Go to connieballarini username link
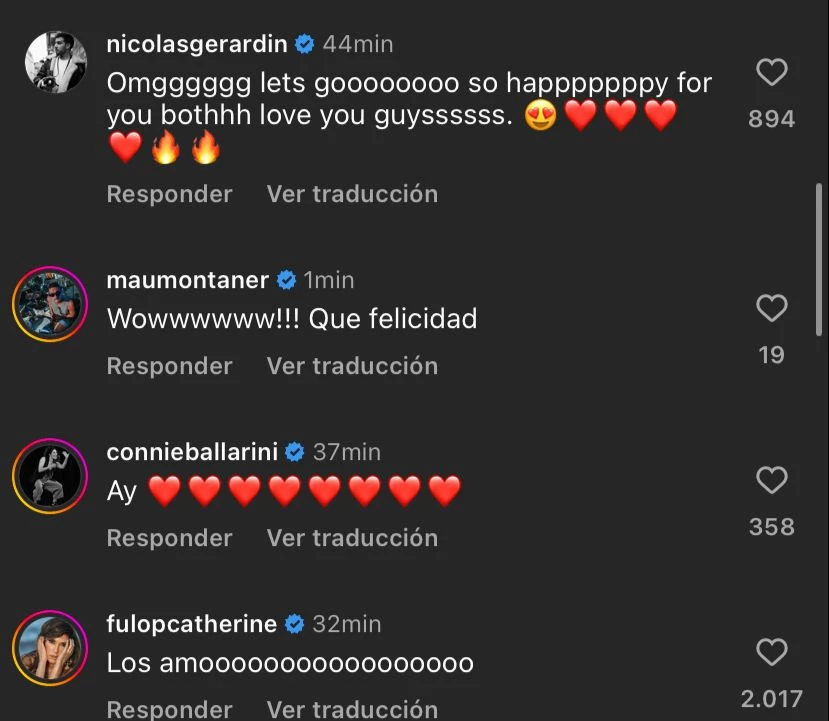This screenshot has height=721, width=829. pos(192,452)
